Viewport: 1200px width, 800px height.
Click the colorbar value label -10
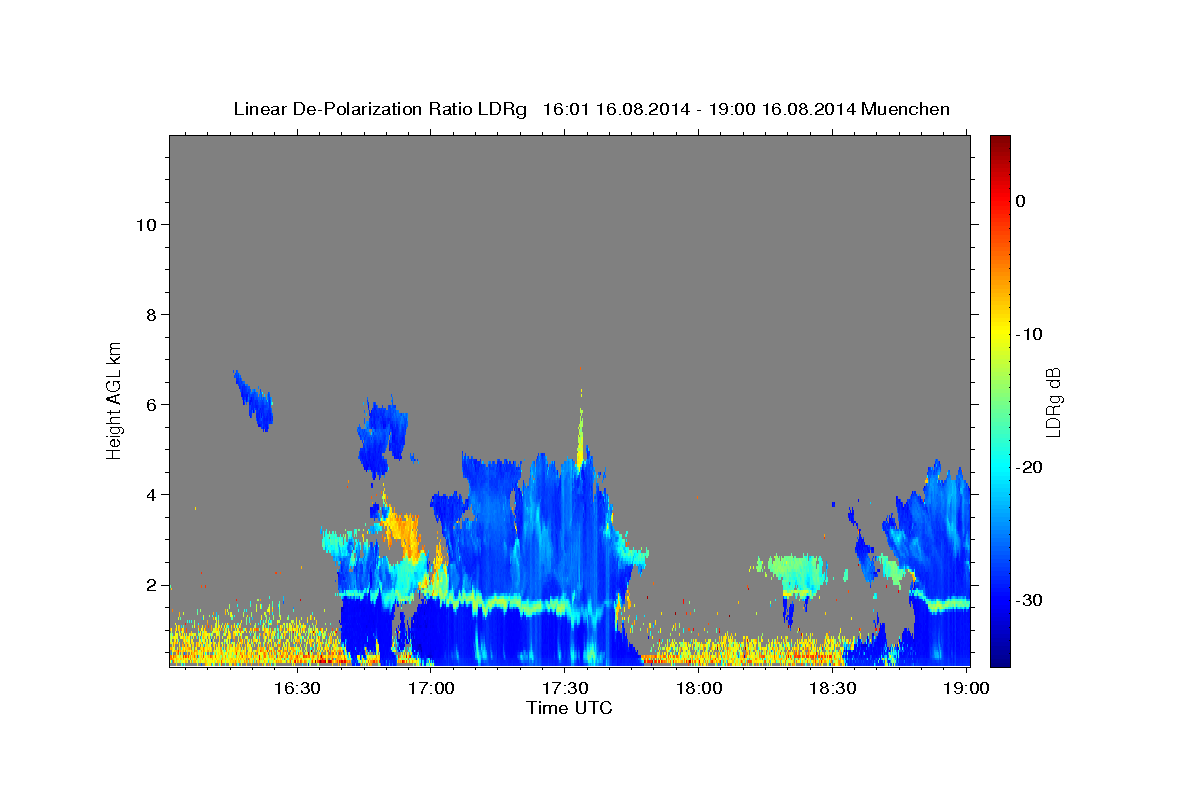tap(1029, 334)
